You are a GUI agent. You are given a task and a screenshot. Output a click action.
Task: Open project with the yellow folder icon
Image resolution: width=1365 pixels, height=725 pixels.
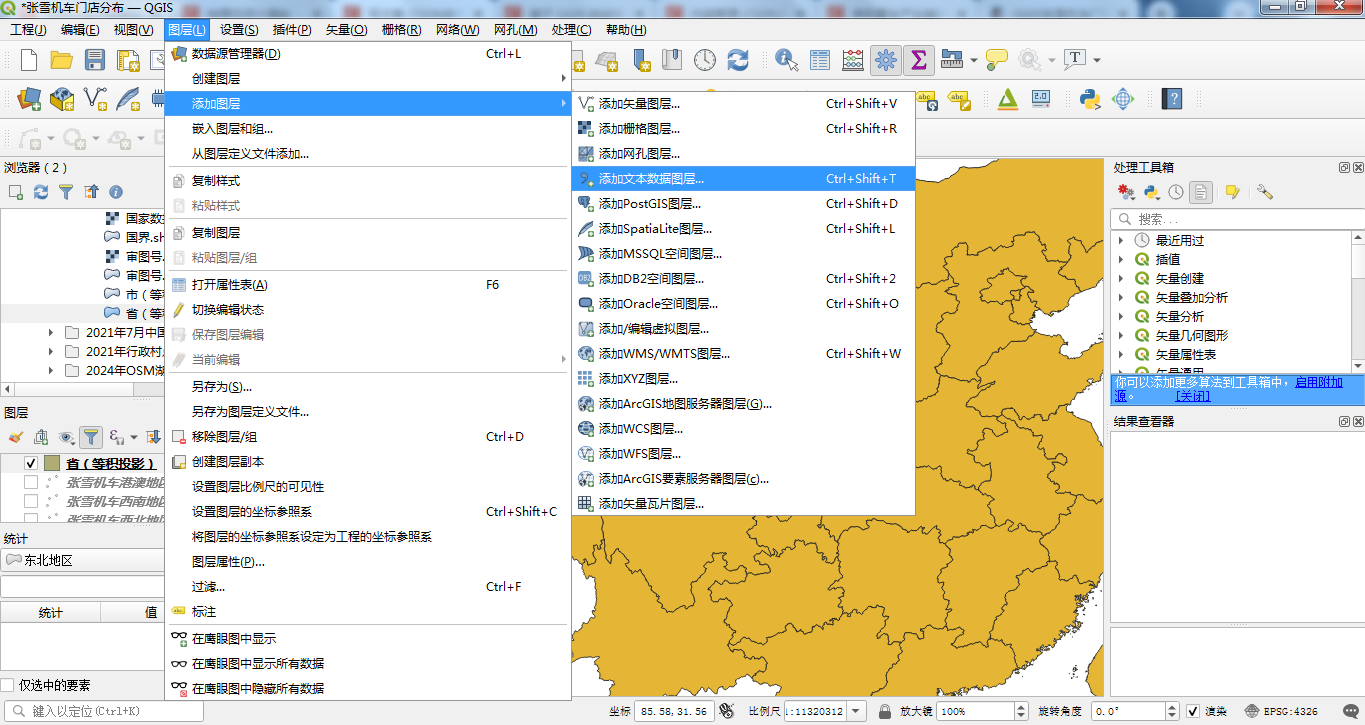[x=62, y=60]
